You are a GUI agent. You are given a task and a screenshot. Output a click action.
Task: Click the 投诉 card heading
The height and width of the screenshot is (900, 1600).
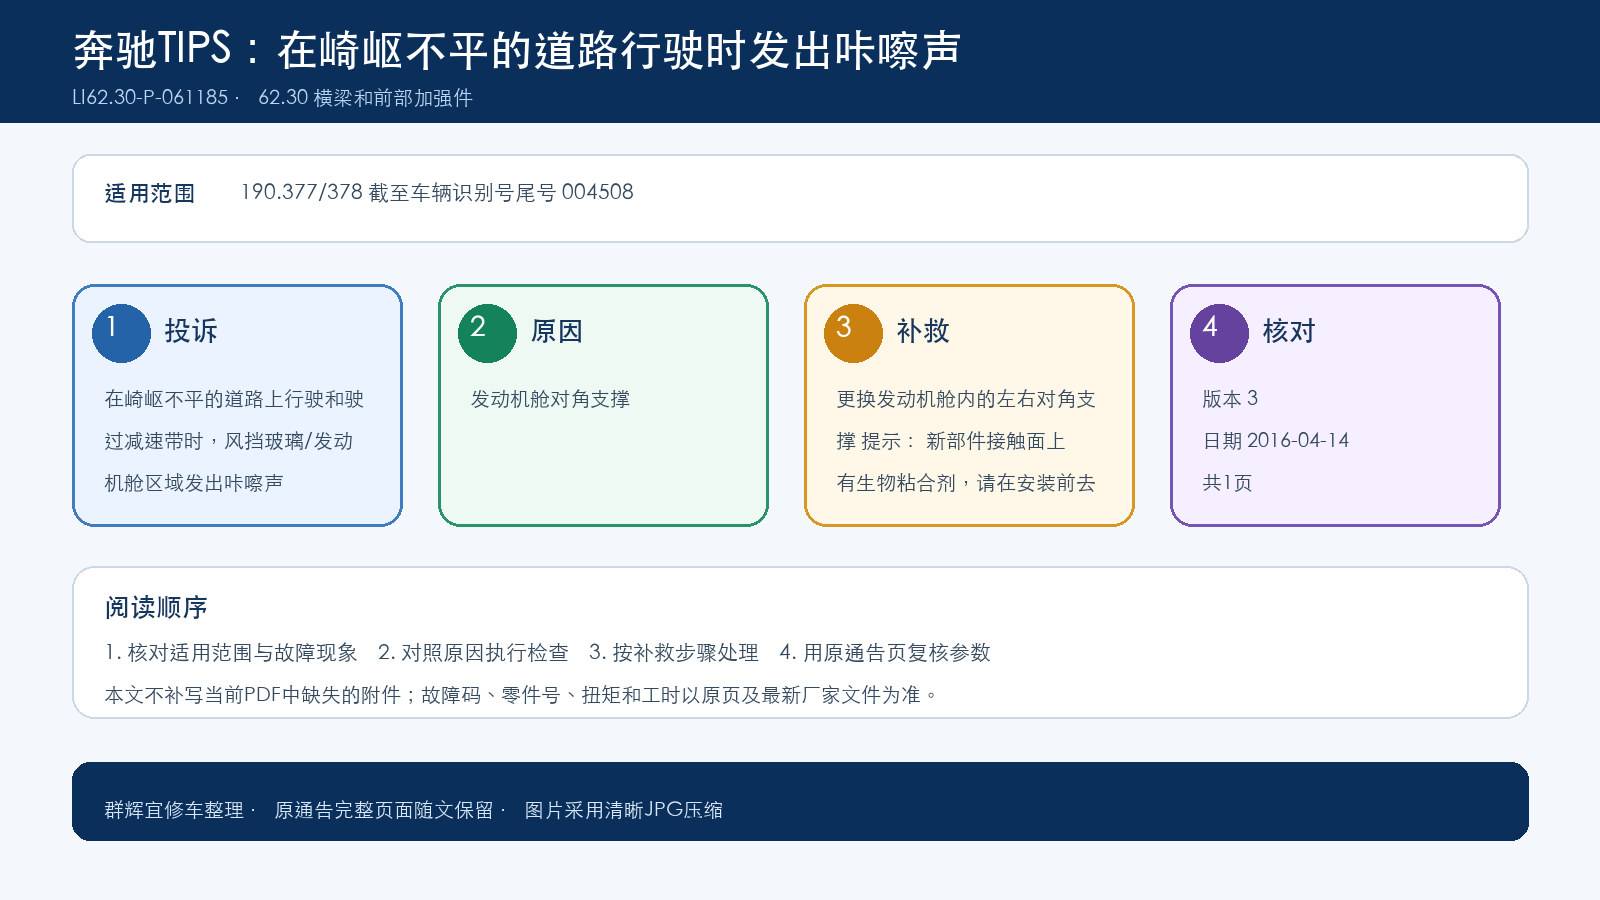tap(191, 331)
